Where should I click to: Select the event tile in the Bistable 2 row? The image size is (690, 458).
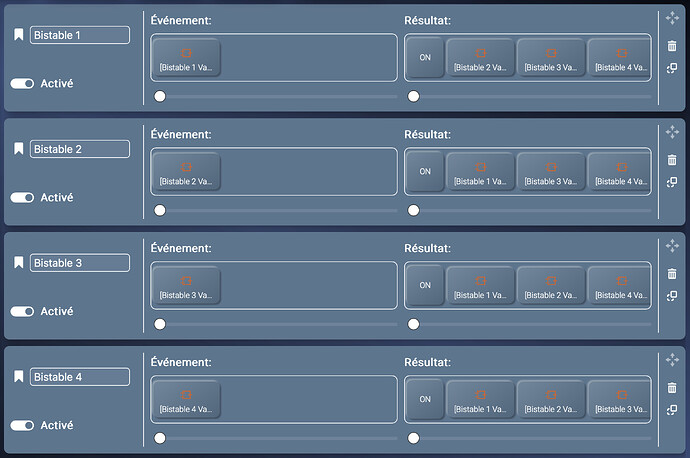(185, 172)
